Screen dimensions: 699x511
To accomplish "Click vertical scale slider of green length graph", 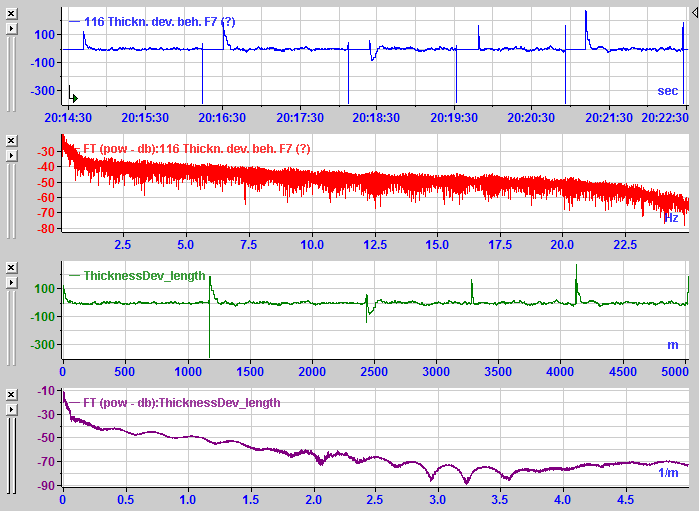I will (11, 328).
